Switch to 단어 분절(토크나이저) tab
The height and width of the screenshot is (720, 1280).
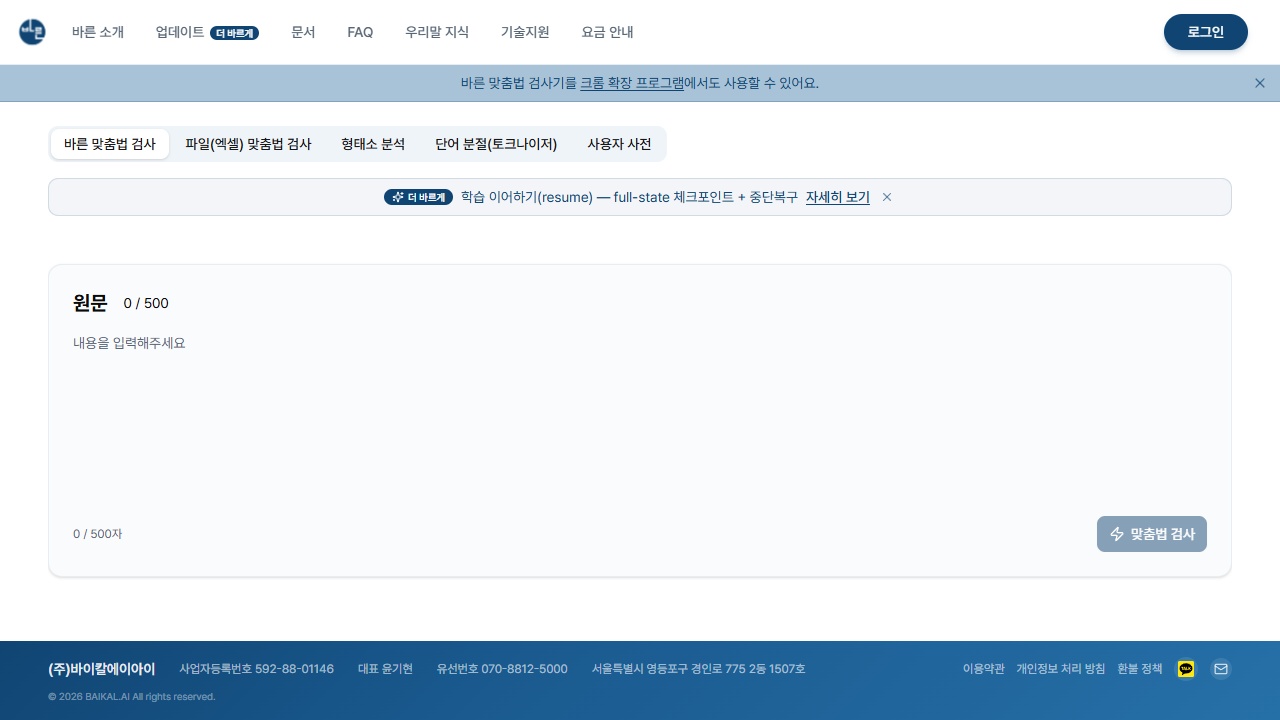[496, 144]
